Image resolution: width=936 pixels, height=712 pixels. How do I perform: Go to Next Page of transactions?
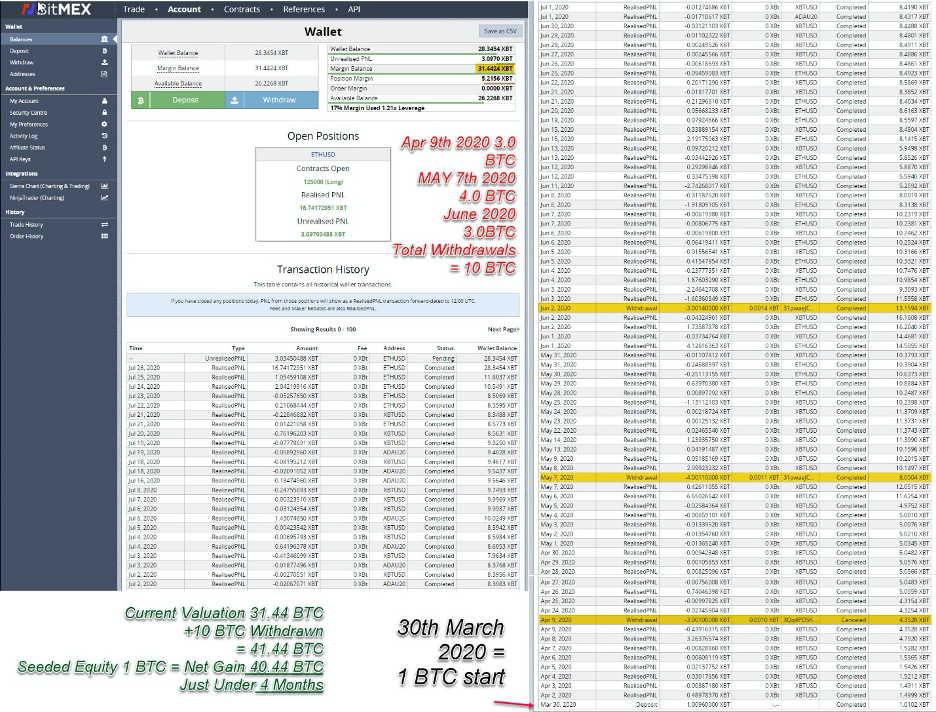[503, 329]
